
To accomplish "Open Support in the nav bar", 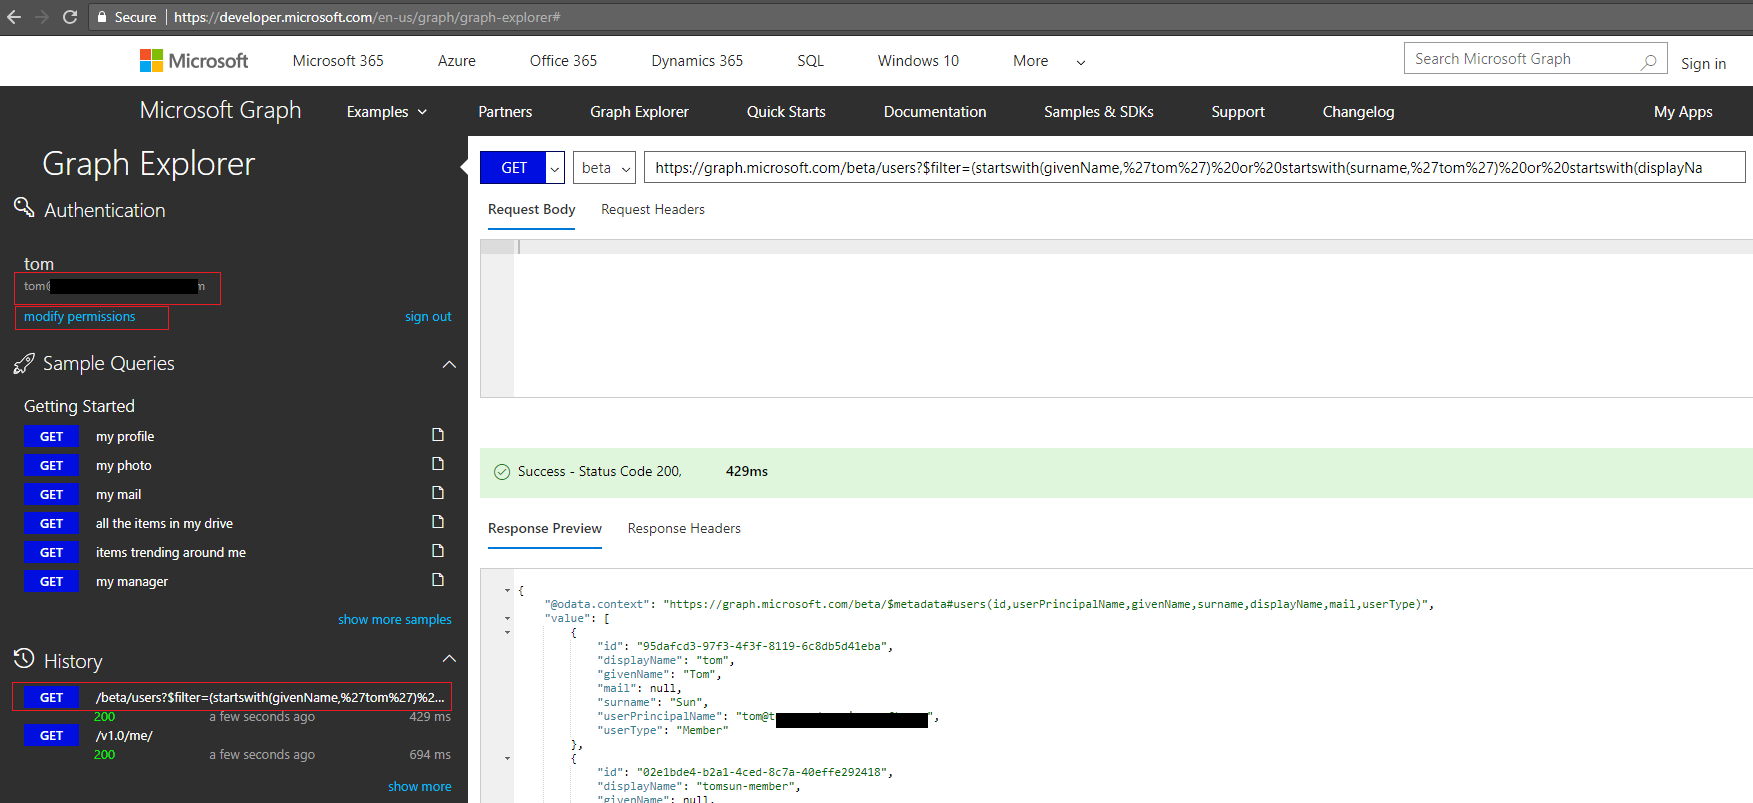I will pyautogui.click(x=1238, y=112).
